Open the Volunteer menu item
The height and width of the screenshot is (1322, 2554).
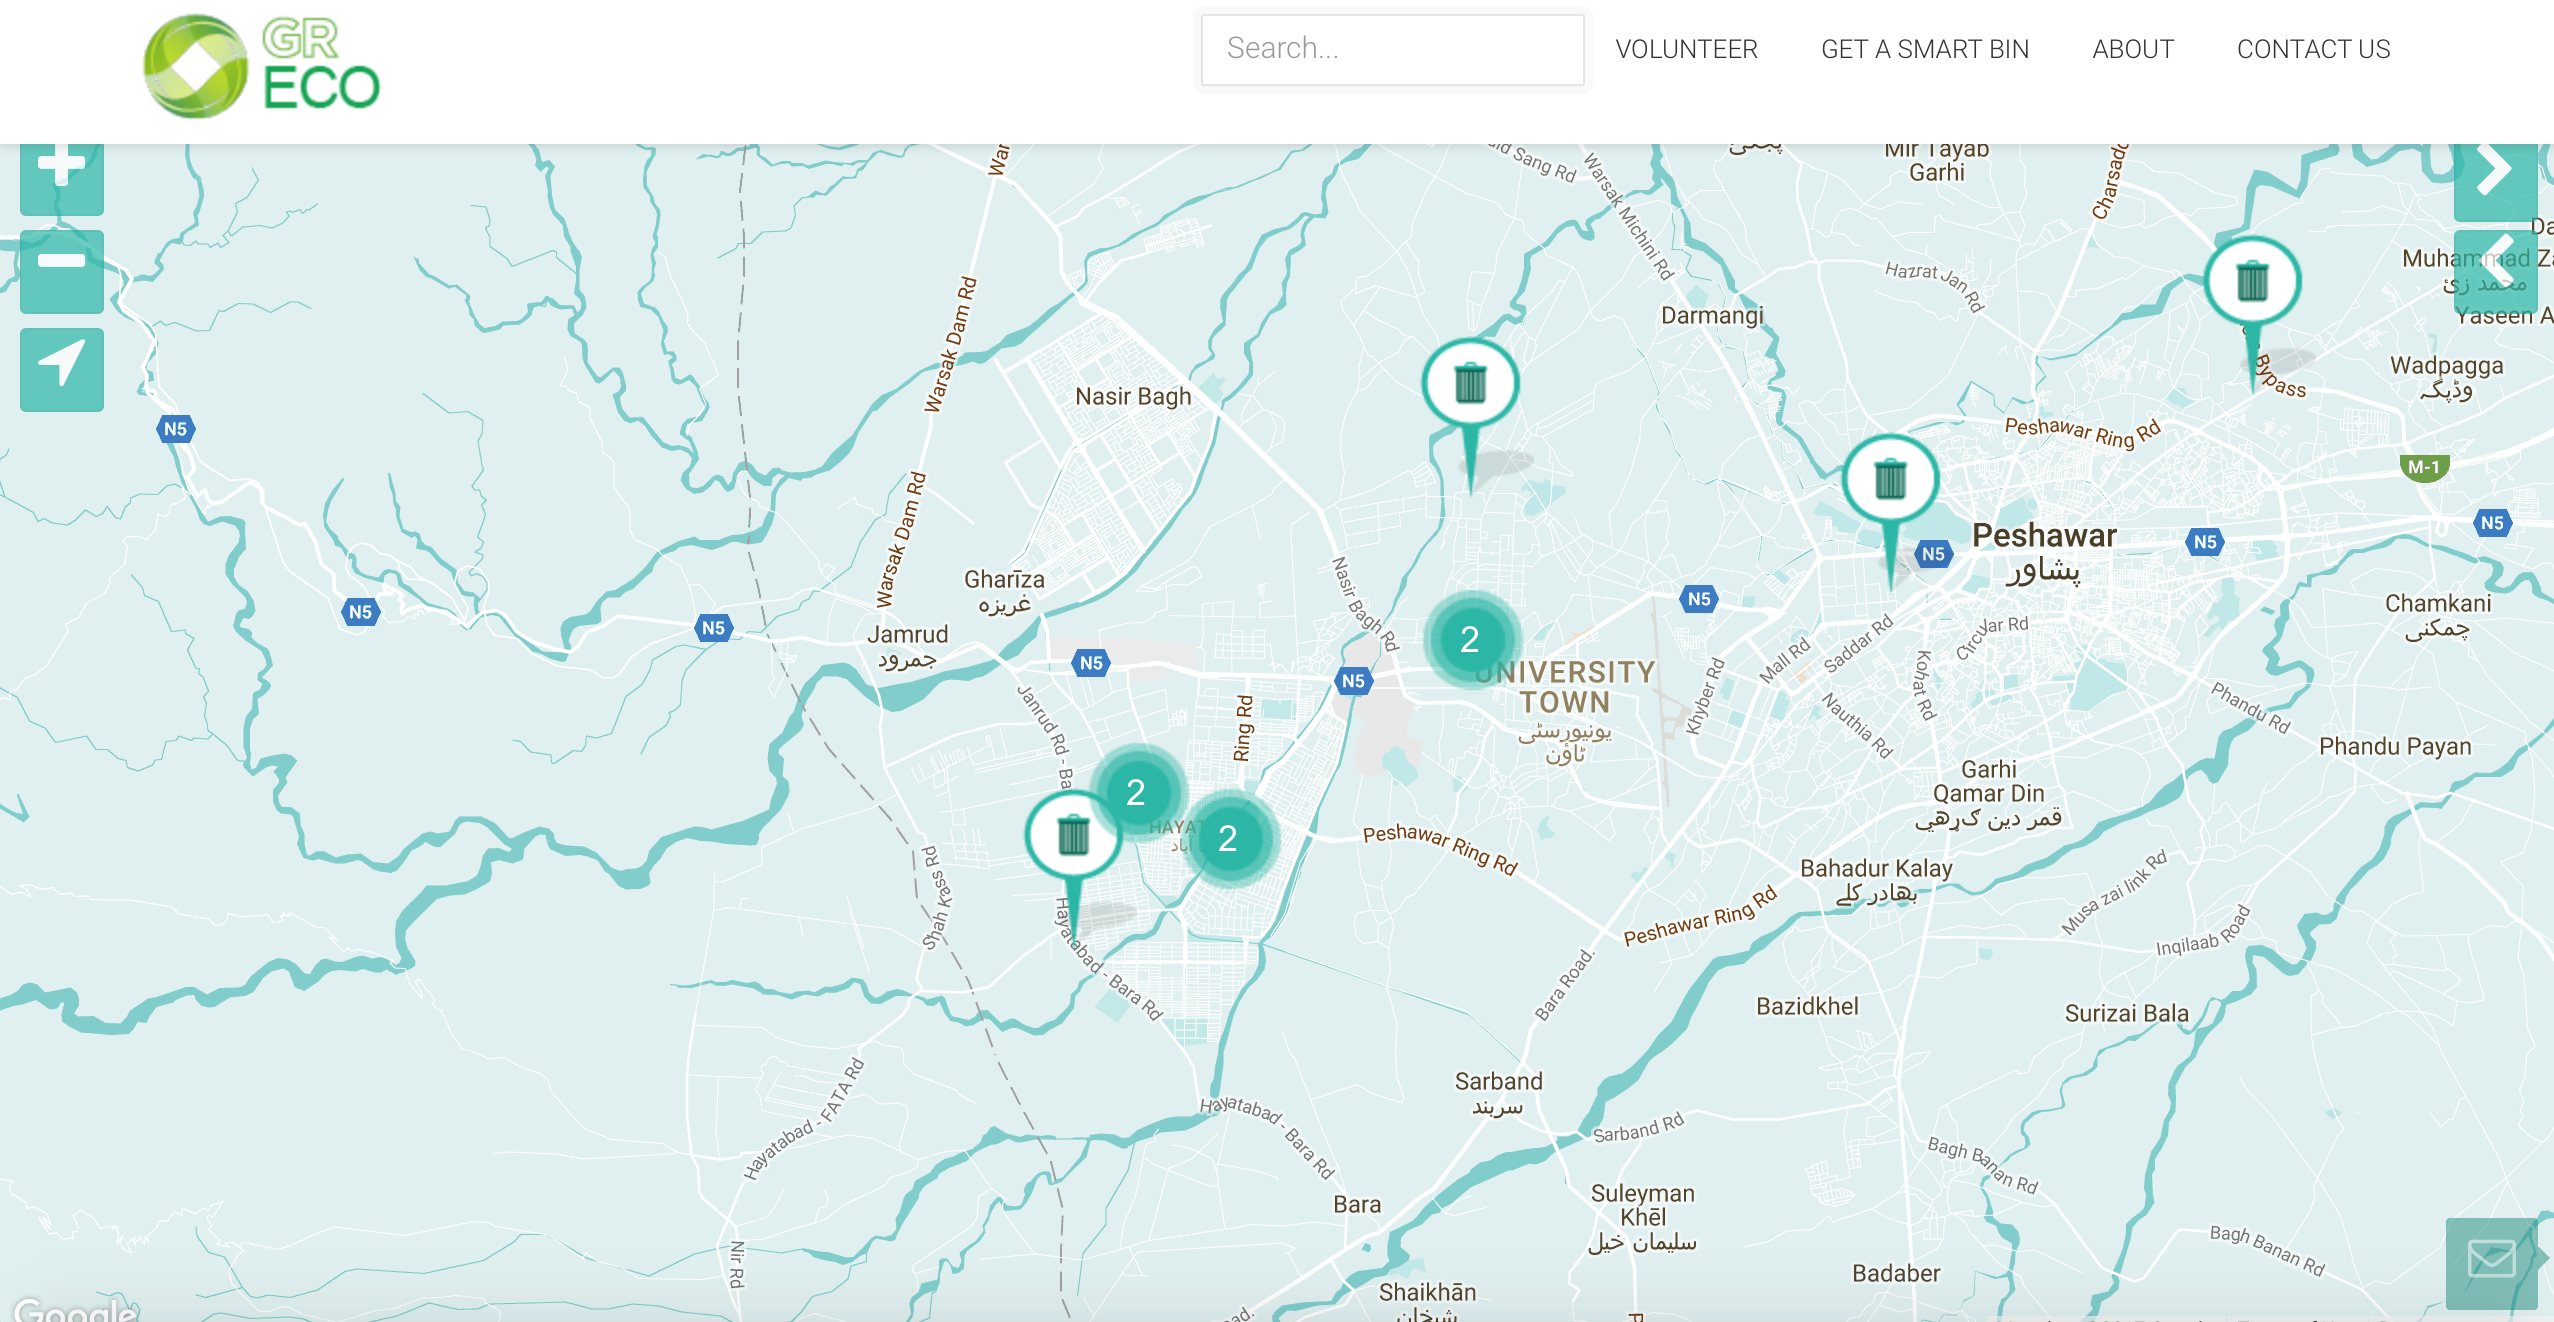[x=1686, y=49]
